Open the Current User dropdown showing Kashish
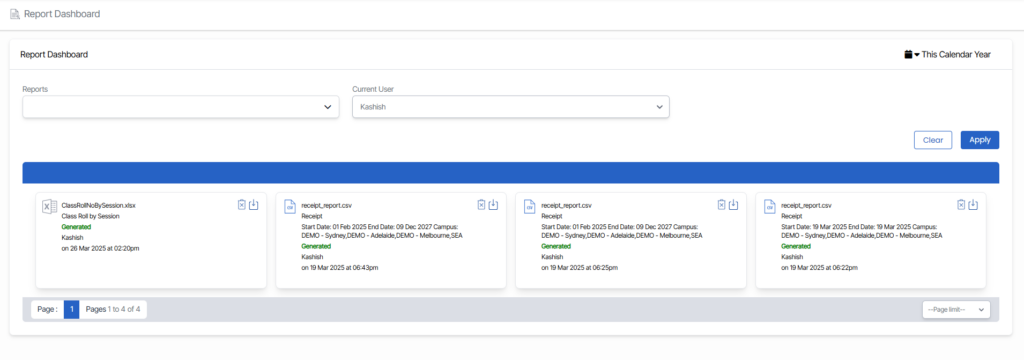 pos(511,107)
